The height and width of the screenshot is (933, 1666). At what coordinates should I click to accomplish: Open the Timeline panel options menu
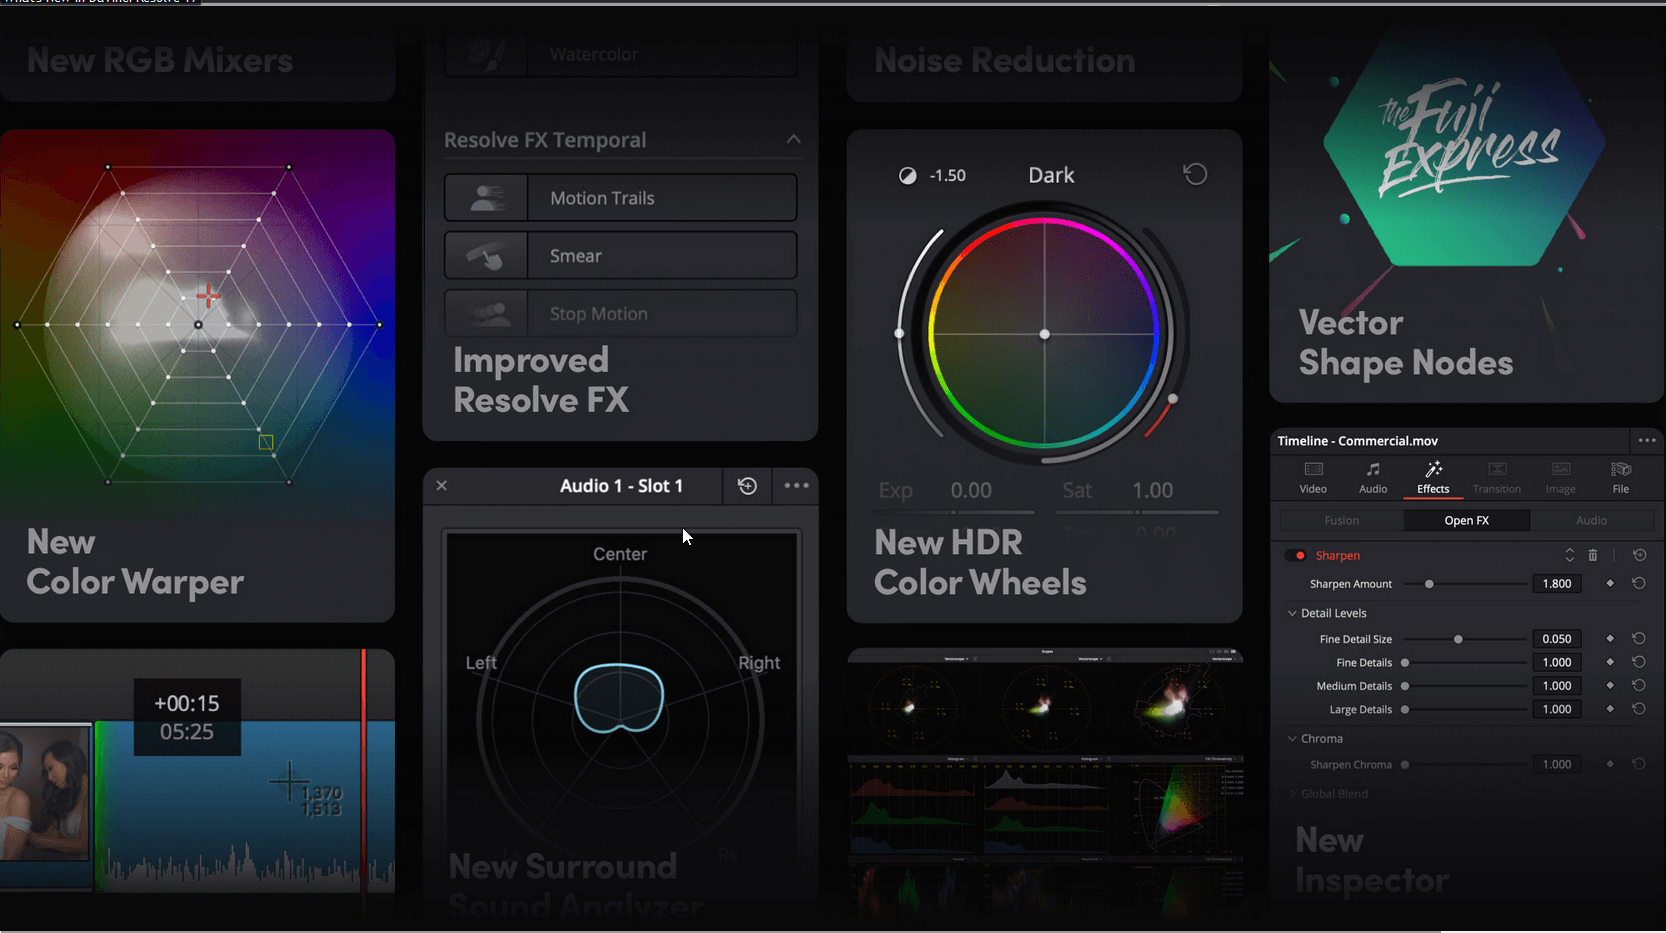[1646, 440]
